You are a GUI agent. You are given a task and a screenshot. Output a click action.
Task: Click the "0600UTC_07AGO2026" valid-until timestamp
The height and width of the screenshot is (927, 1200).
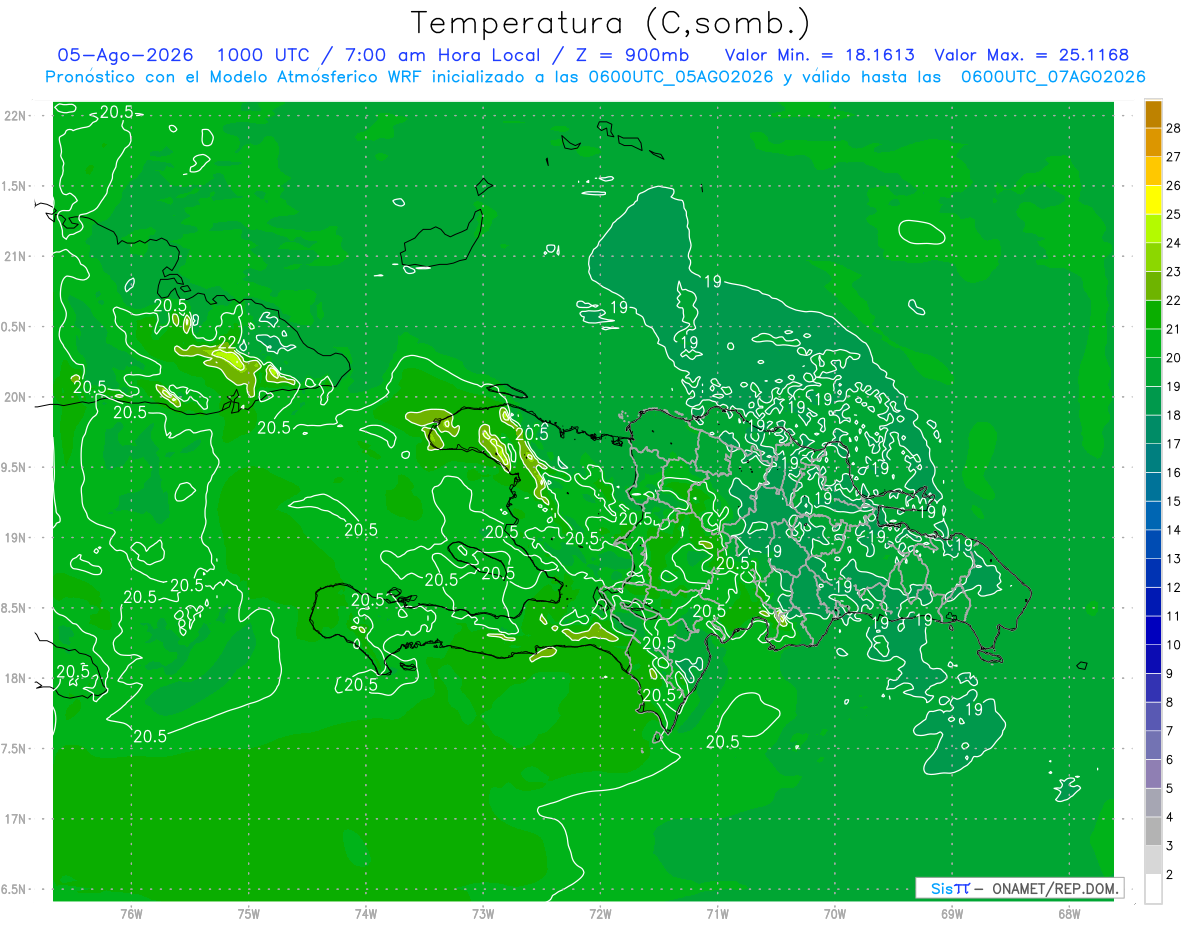coord(1053,77)
